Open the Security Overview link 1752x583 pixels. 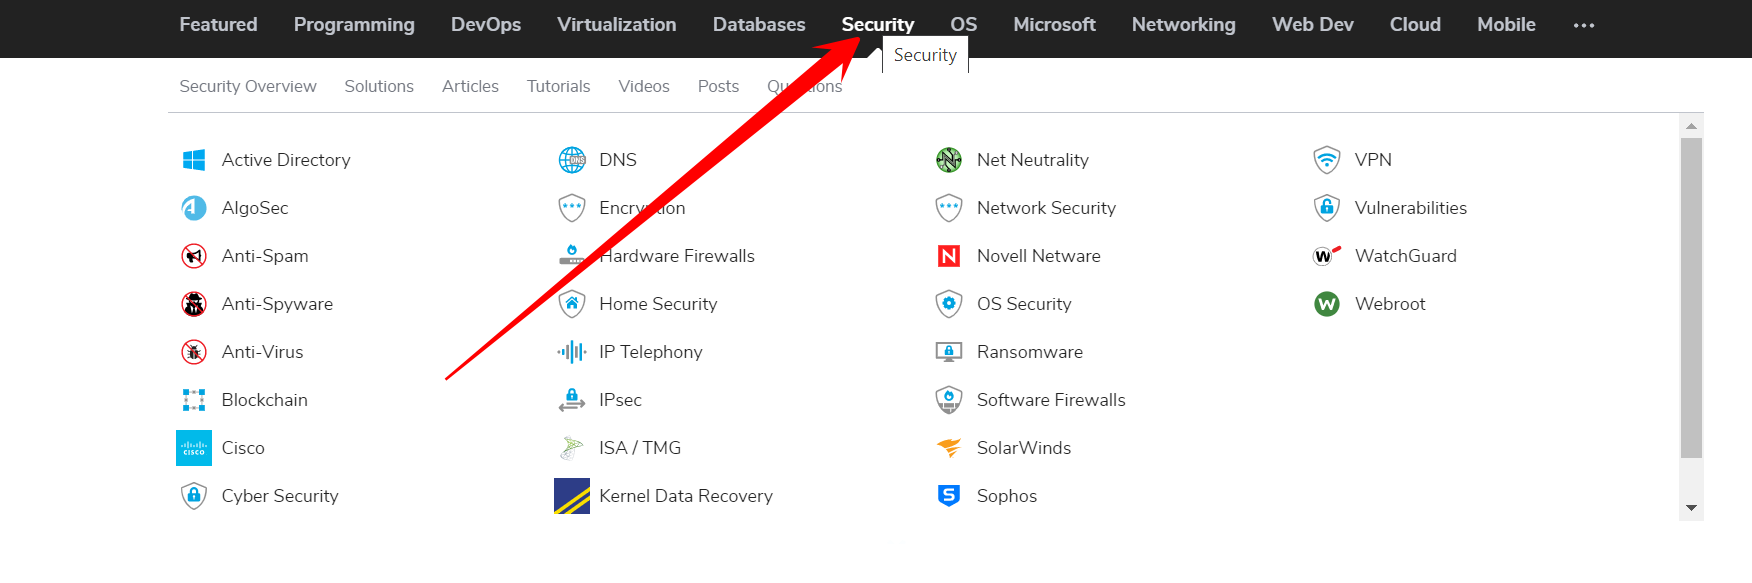(x=248, y=87)
